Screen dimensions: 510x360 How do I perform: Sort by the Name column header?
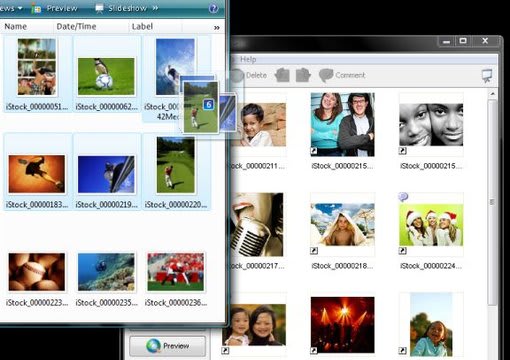point(16,26)
